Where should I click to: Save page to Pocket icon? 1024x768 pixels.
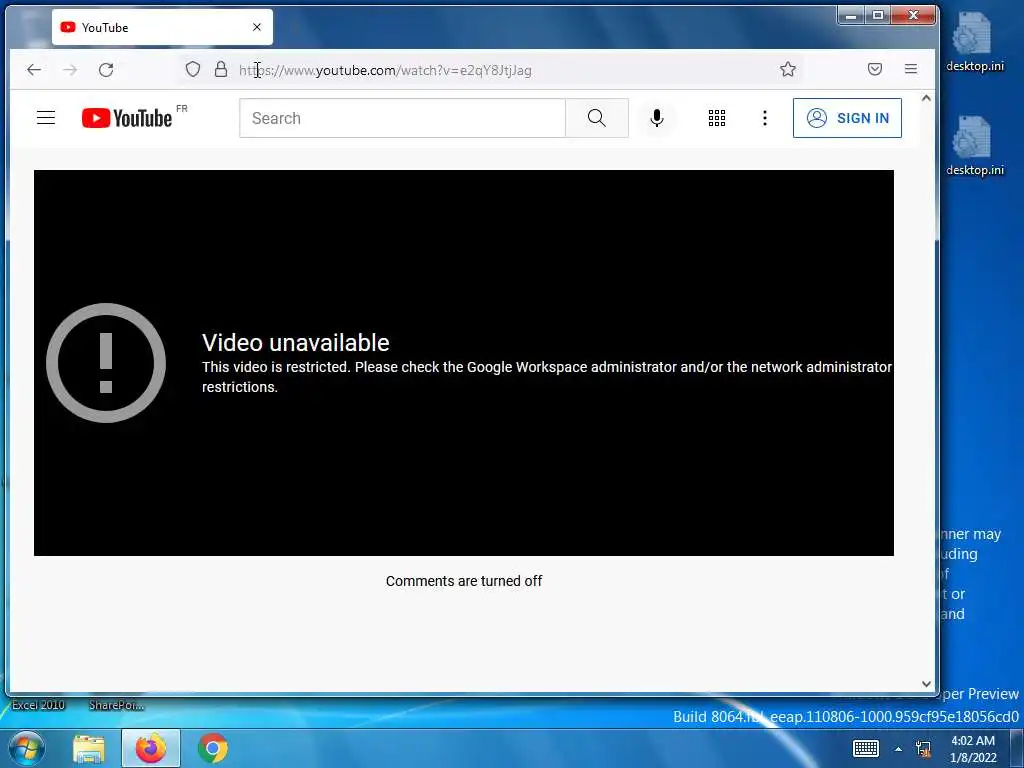tap(875, 69)
